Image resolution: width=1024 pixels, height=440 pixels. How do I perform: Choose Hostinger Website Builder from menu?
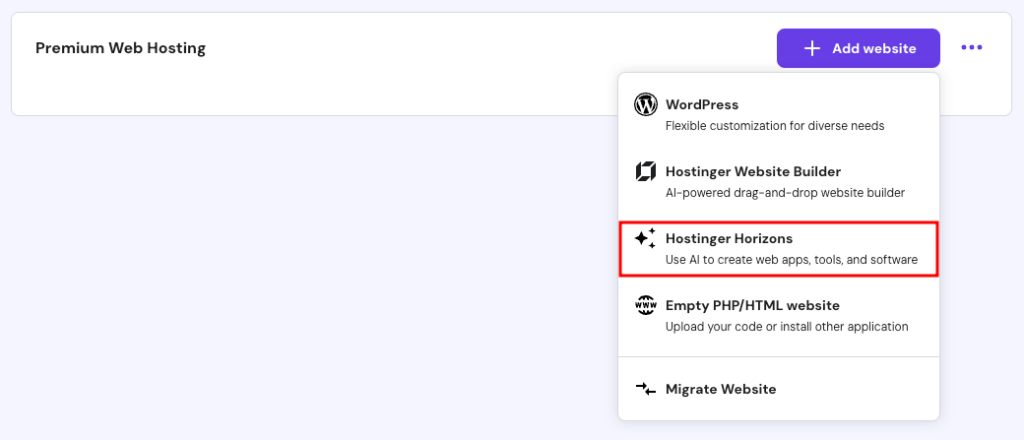(x=778, y=181)
